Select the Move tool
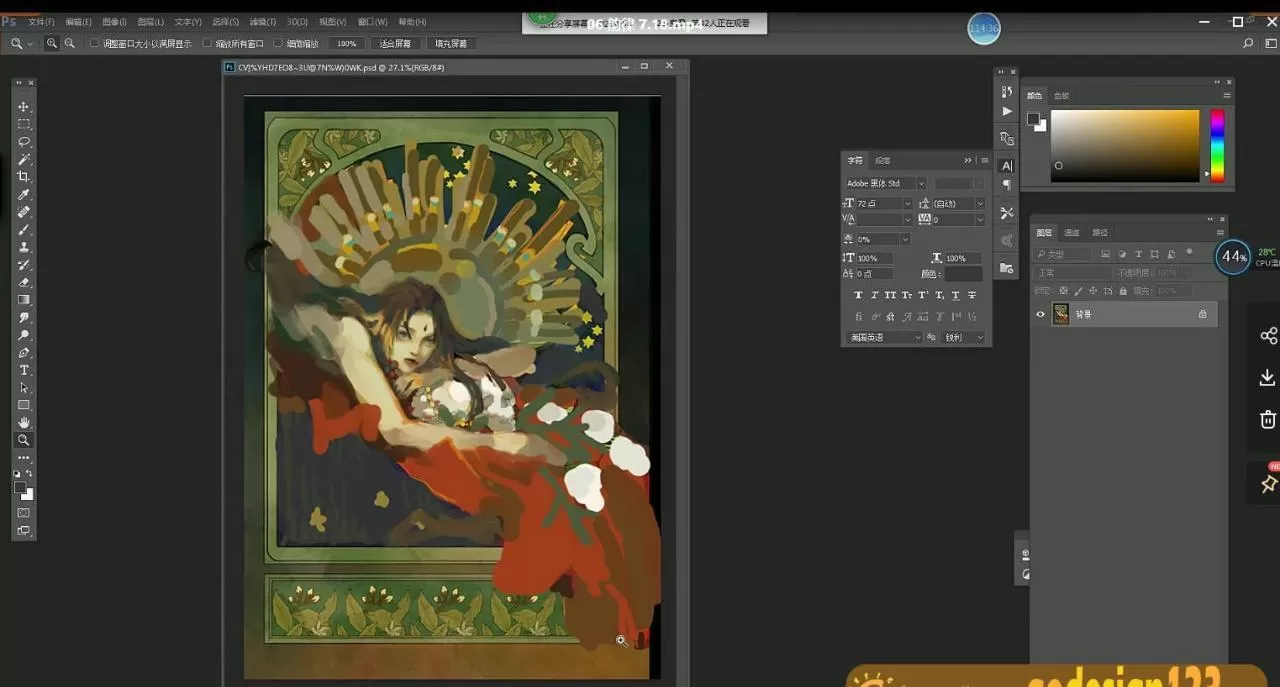Screen dimensions: 1280x687 click(24, 107)
